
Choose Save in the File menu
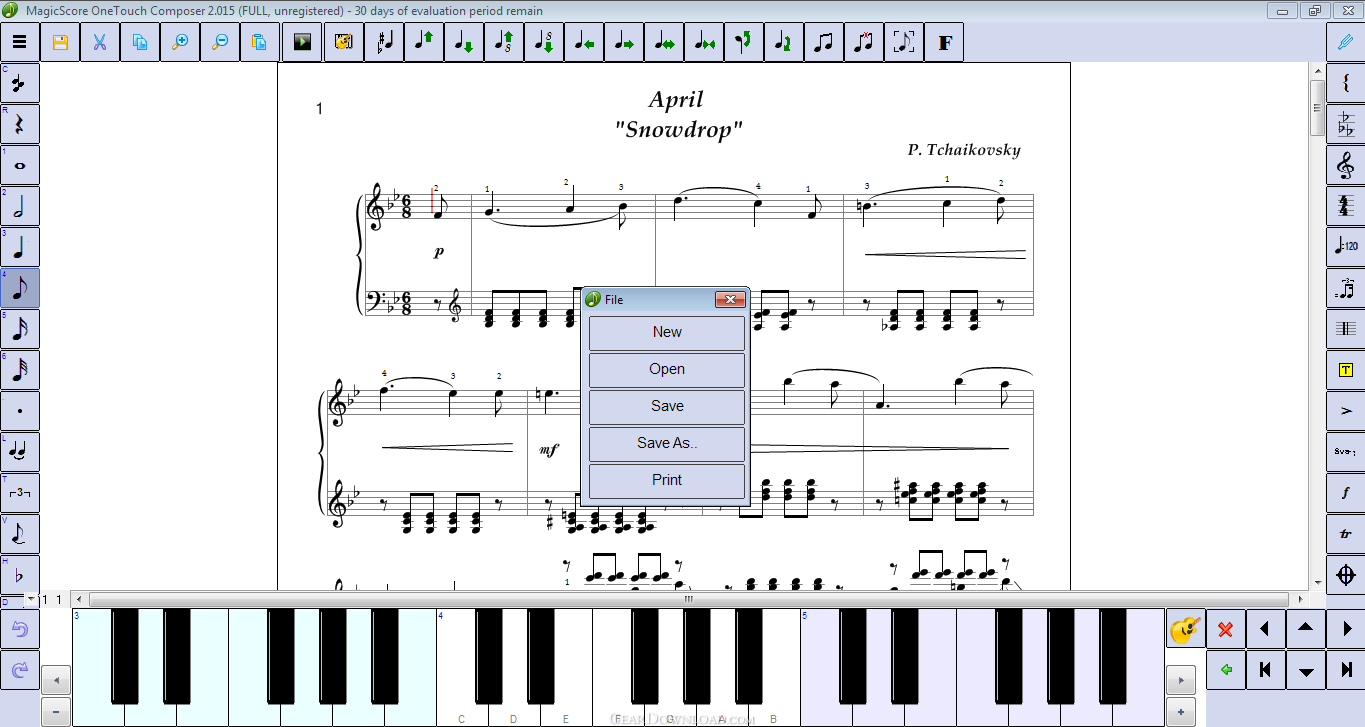point(667,407)
